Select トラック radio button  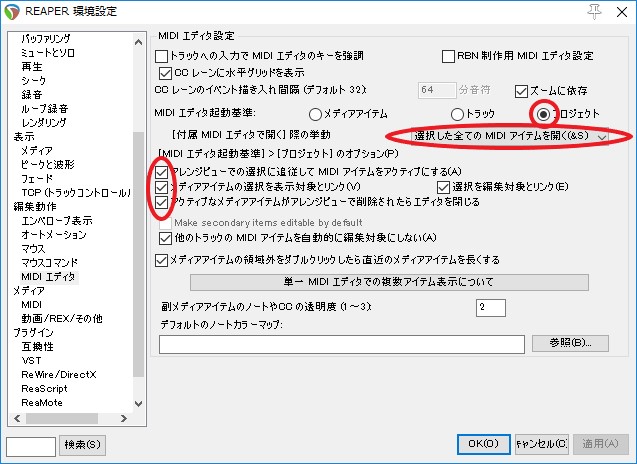coord(457,115)
